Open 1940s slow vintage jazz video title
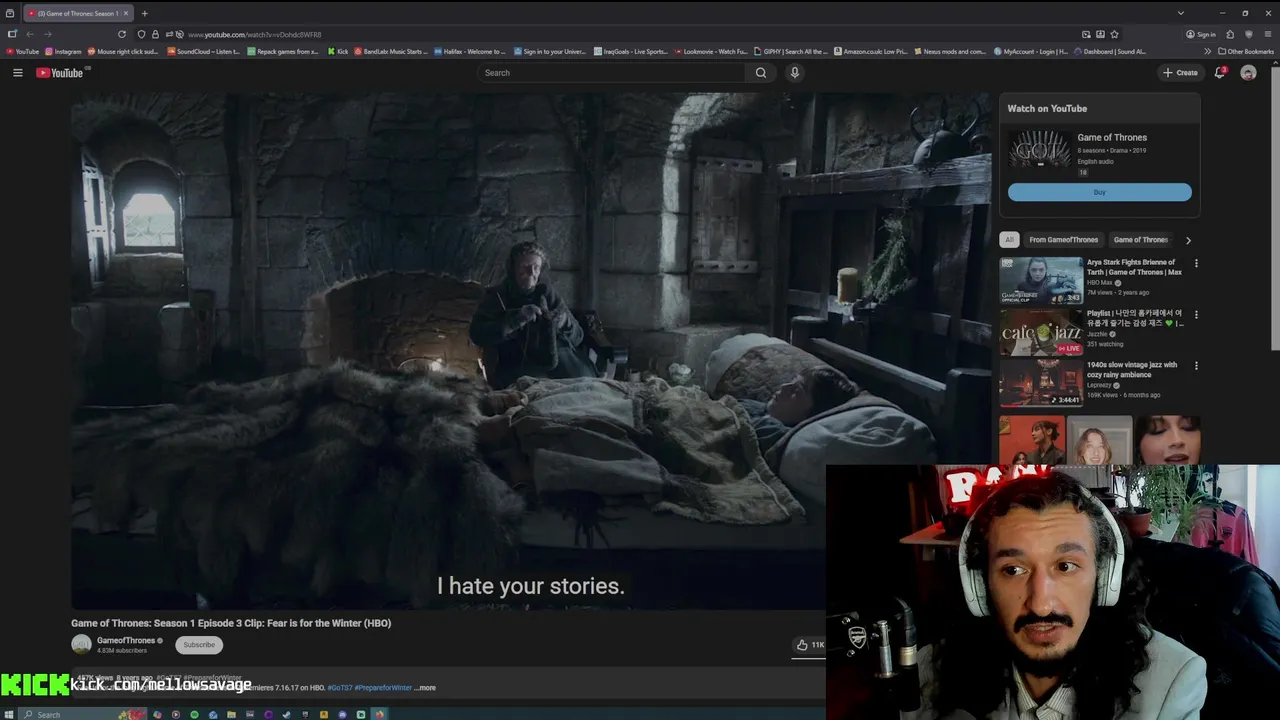Viewport: 1280px width, 720px height. (1132, 370)
